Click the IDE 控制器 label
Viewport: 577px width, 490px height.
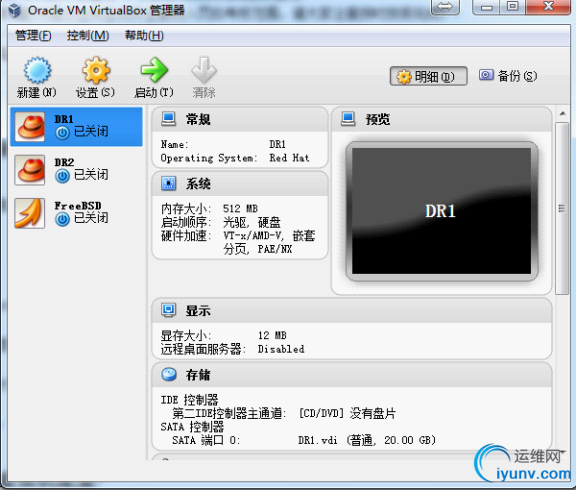tap(189, 400)
